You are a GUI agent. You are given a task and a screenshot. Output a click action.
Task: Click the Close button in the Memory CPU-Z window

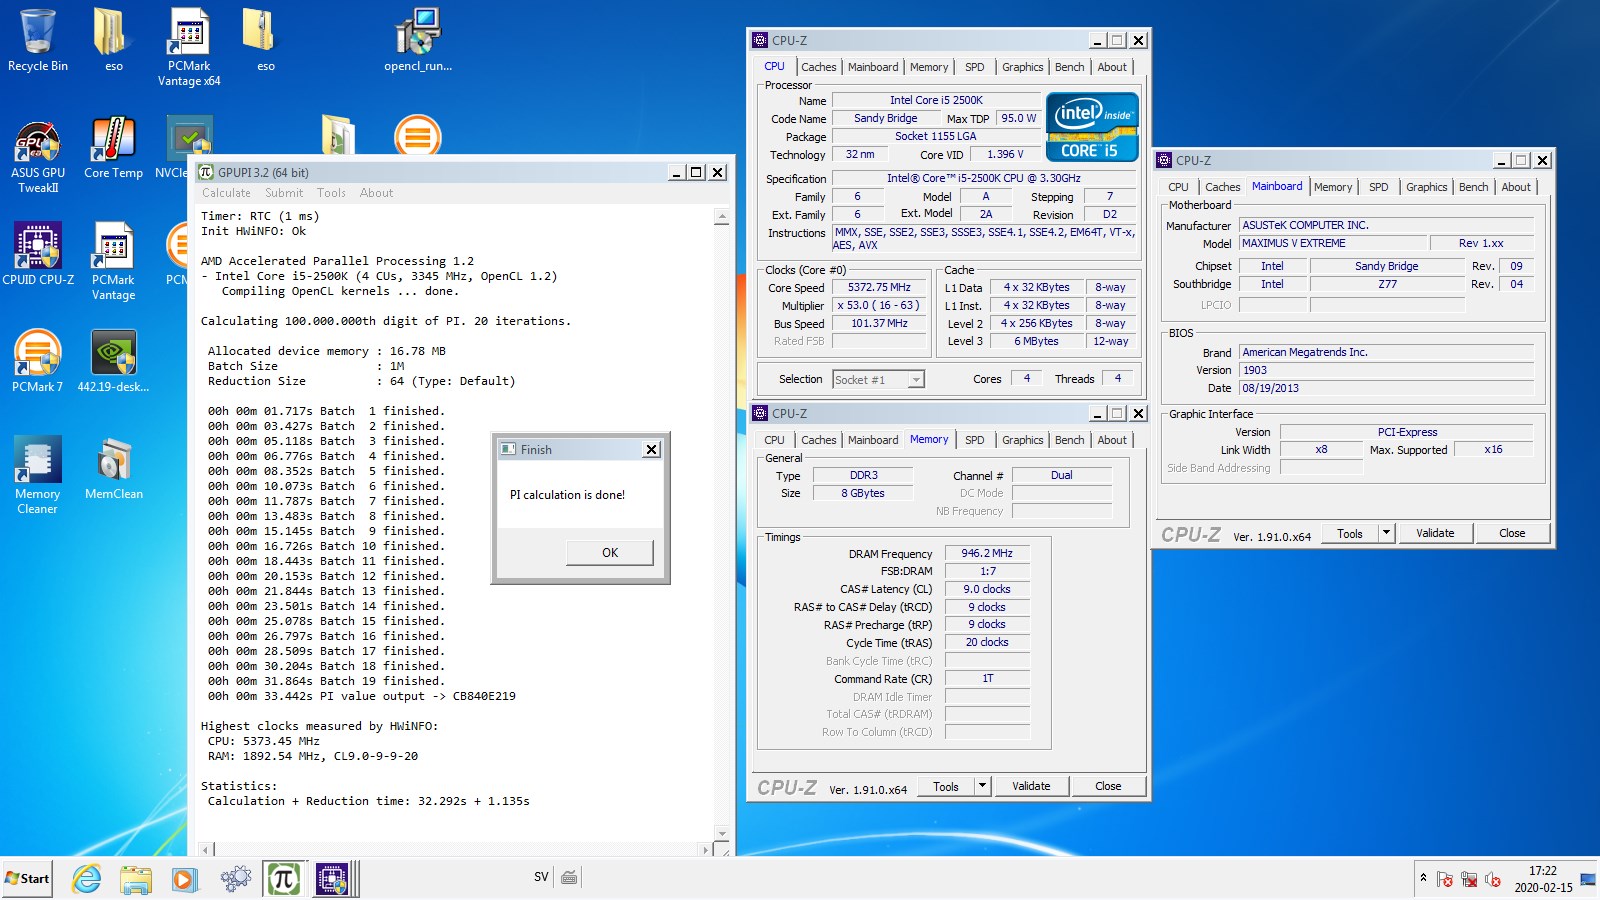(x=1108, y=786)
